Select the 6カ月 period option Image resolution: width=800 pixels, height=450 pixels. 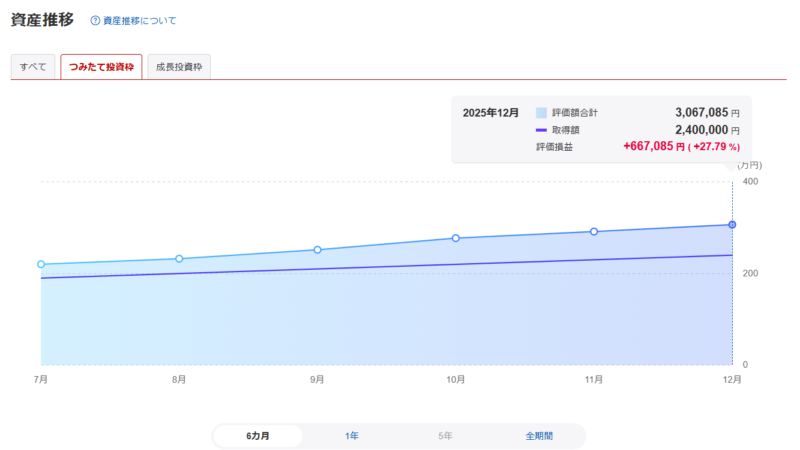pos(258,436)
